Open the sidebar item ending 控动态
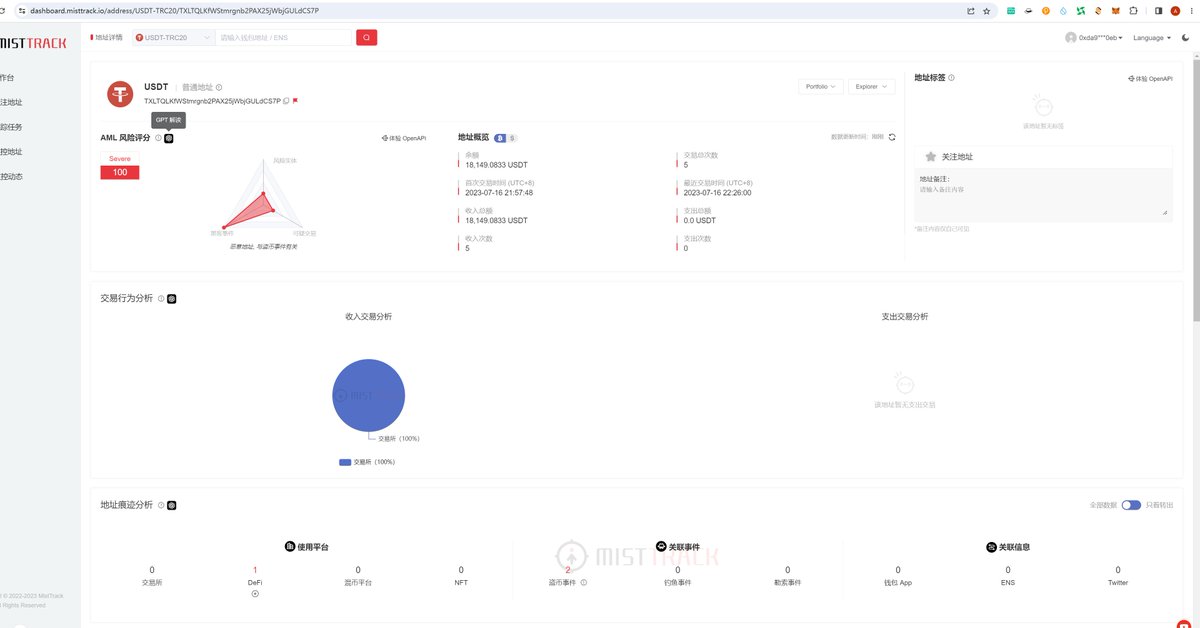Viewport: 1200px width, 628px height. point(11,177)
